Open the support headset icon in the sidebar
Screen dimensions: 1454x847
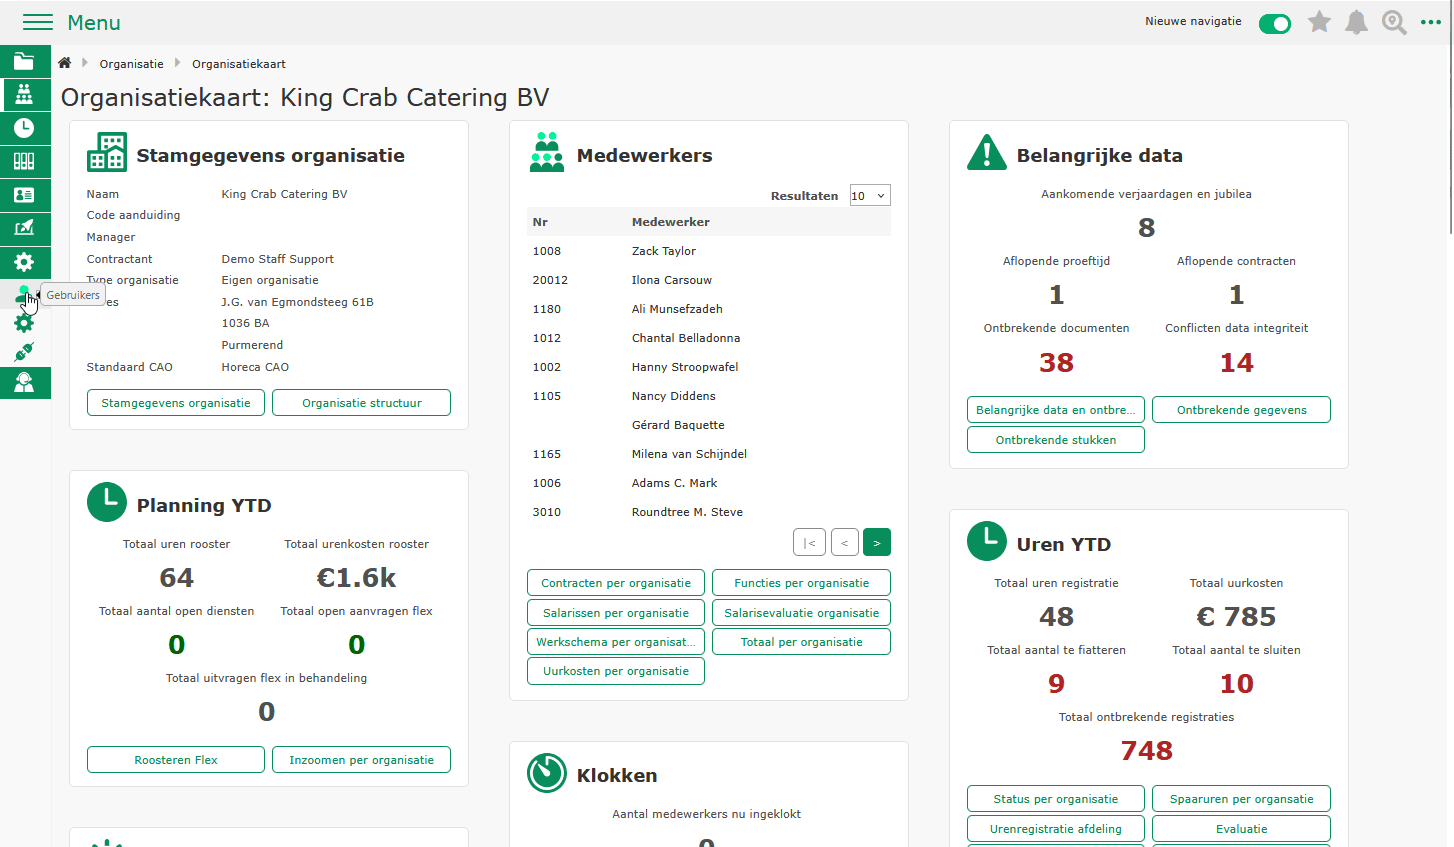coord(25,382)
